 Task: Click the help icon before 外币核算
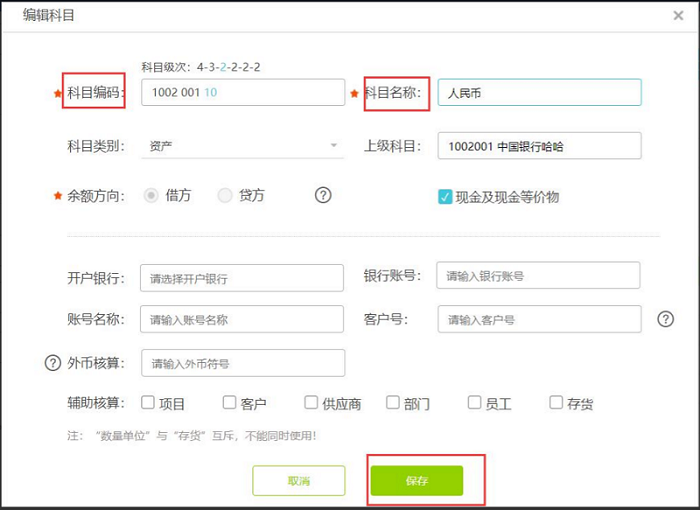coord(53,363)
